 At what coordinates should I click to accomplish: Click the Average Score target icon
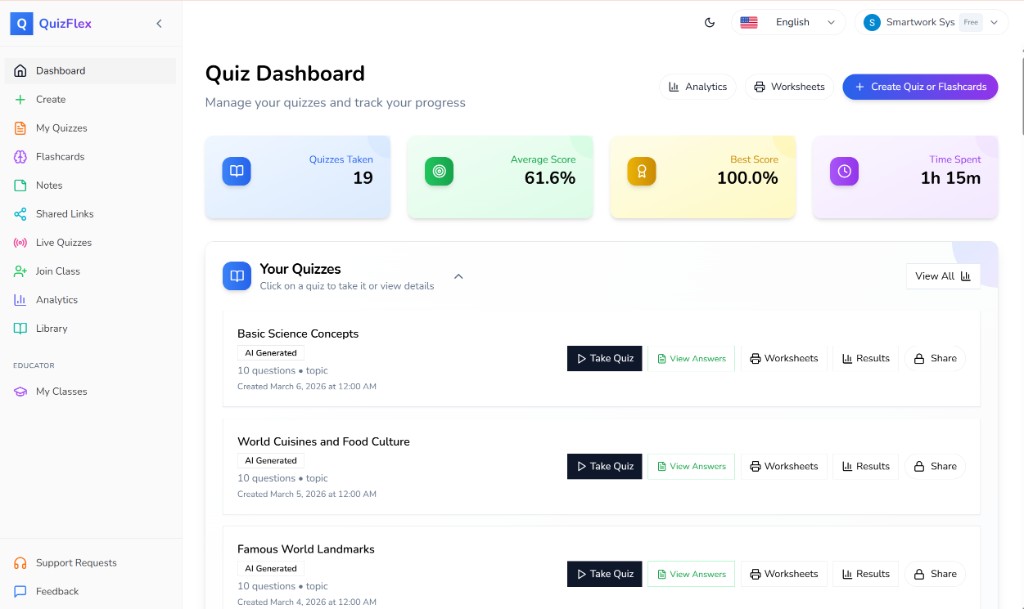tap(439, 171)
